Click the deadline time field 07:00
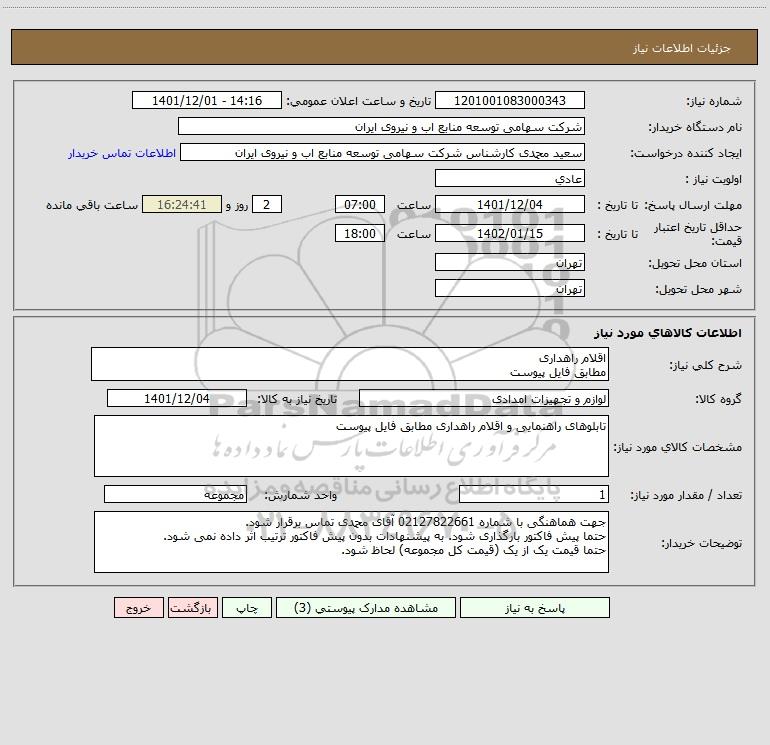The height and width of the screenshot is (745, 770). coord(359,204)
